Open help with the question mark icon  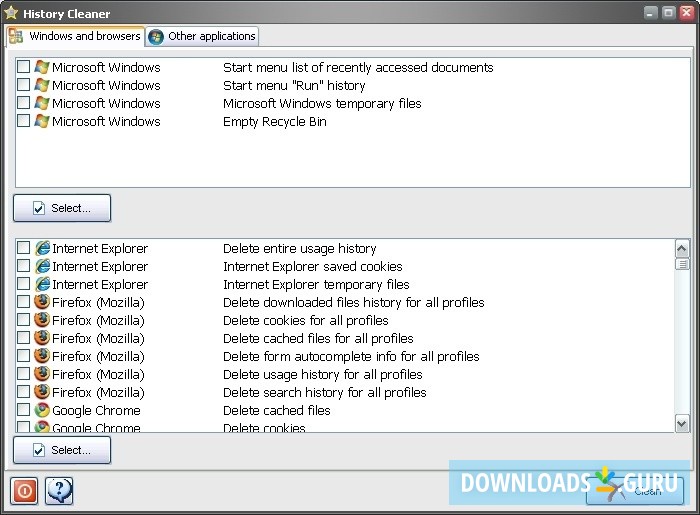tap(59, 491)
